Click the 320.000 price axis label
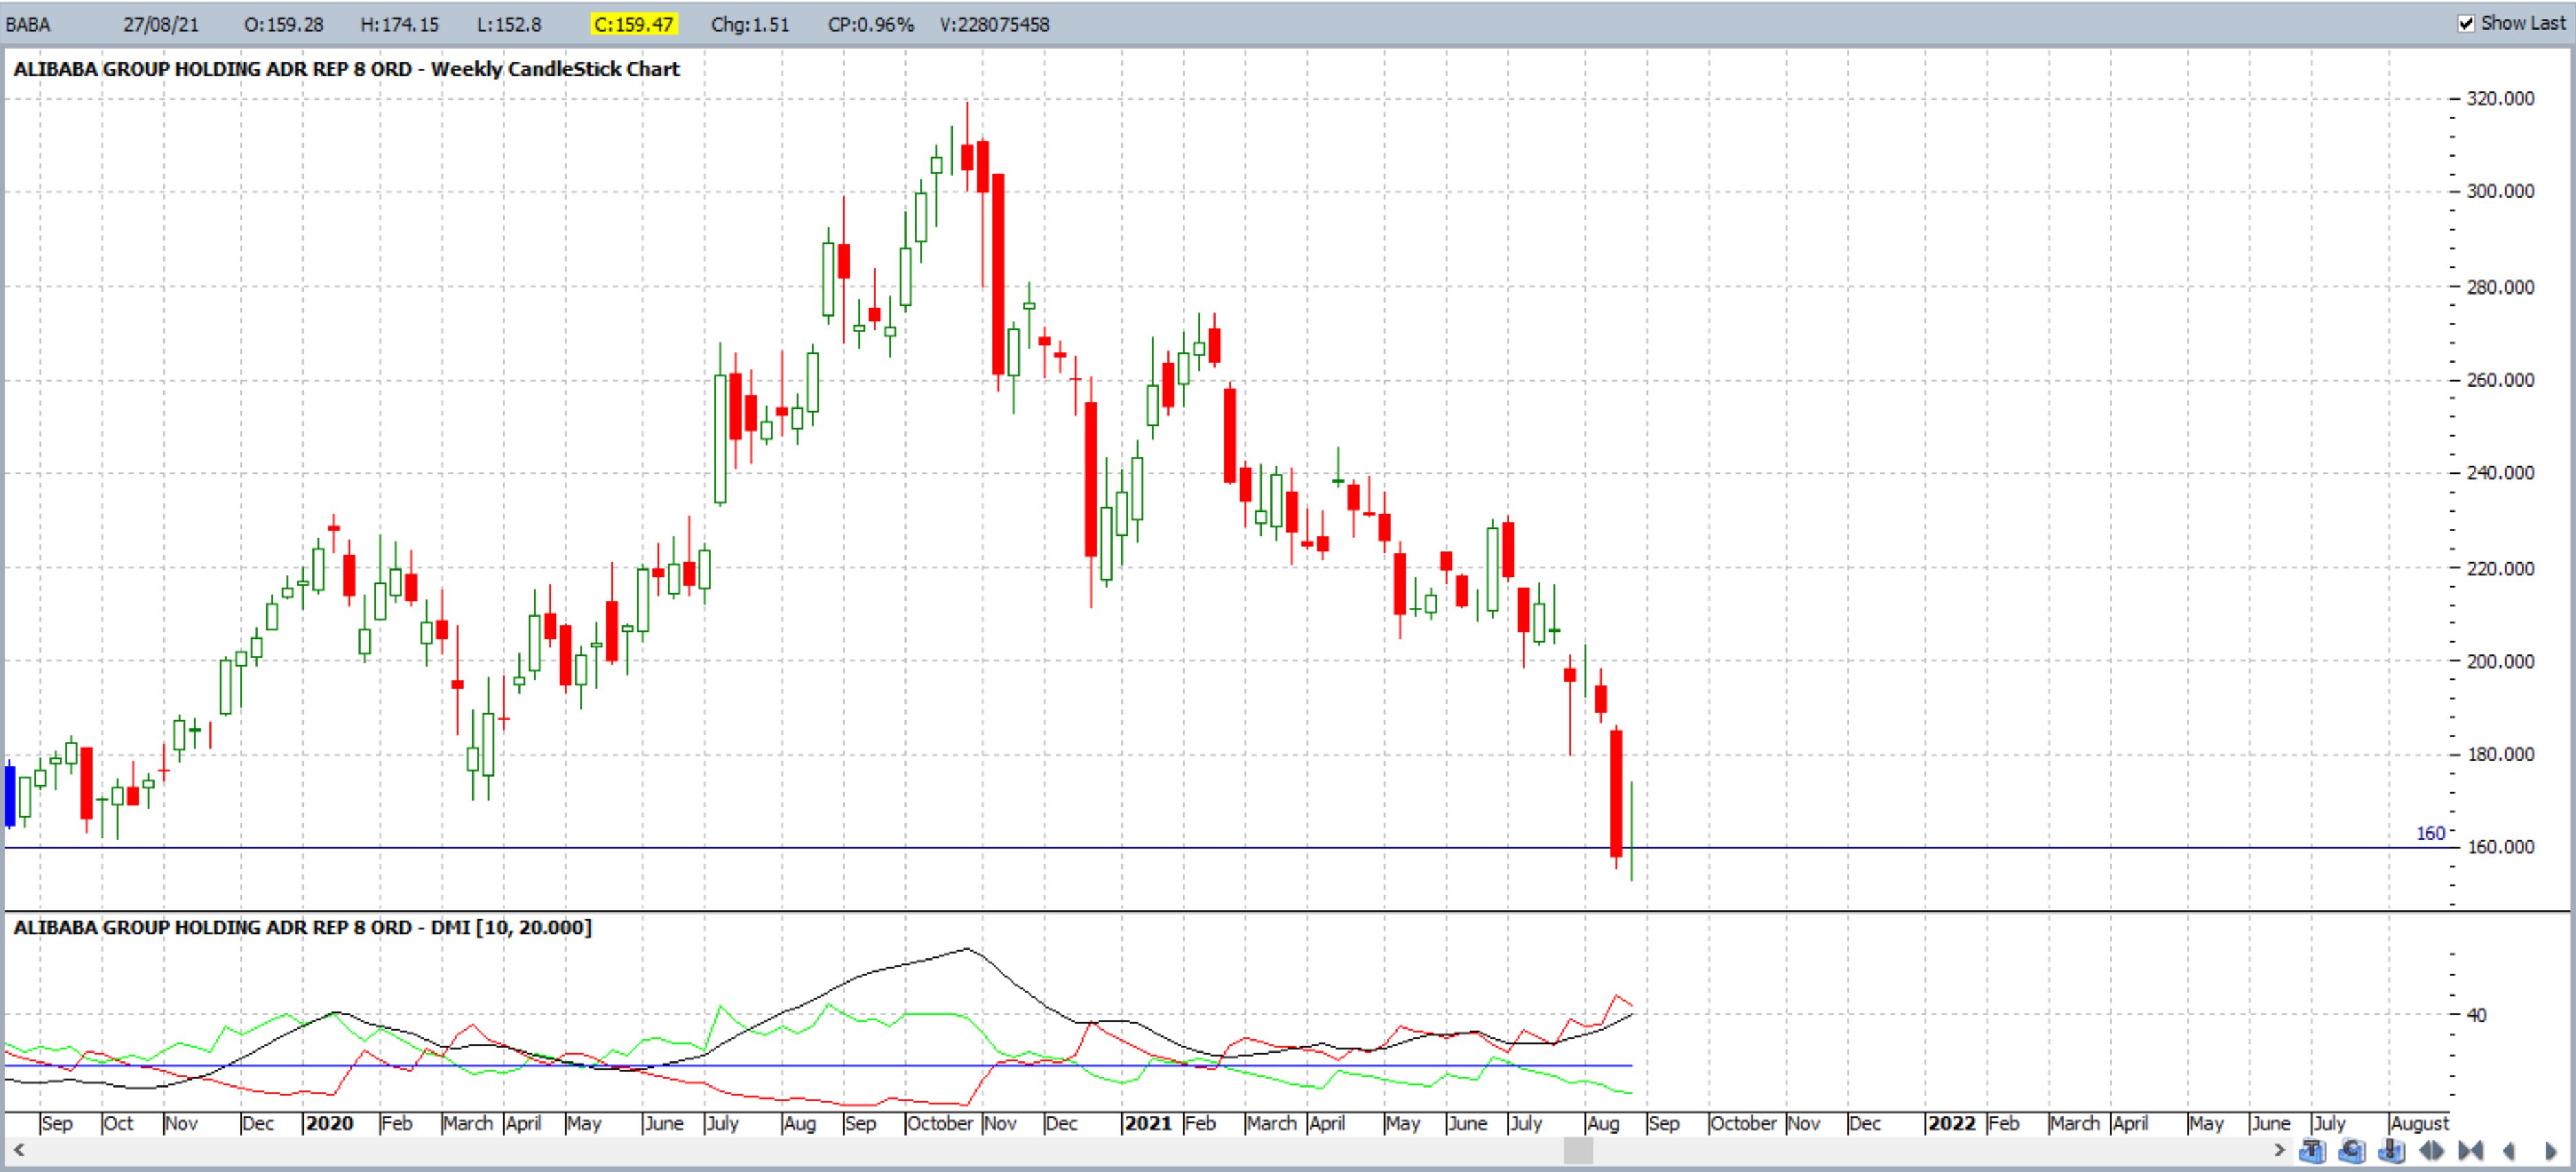The image size is (2576, 1172). click(2500, 98)
